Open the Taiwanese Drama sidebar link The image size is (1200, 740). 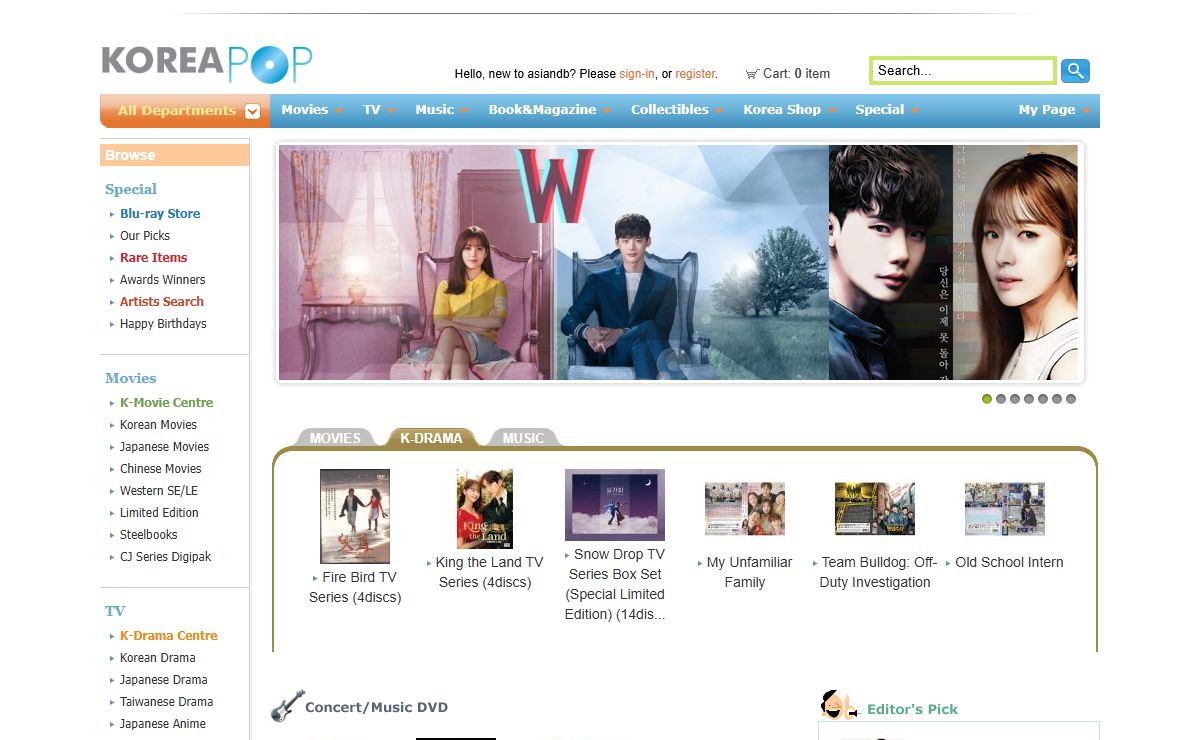click(x=167, y=702)
